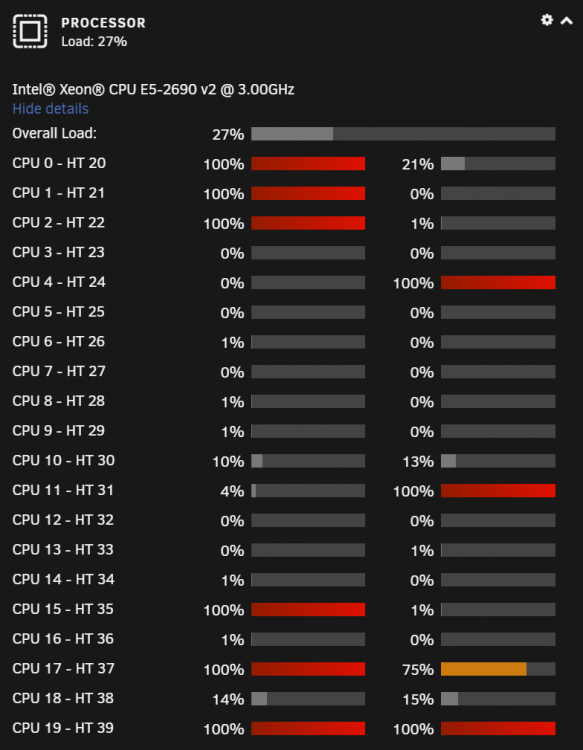Click the Intel Xeon CPU model text
The height and width of the screenshot is (750, 583).
(153, 89)
